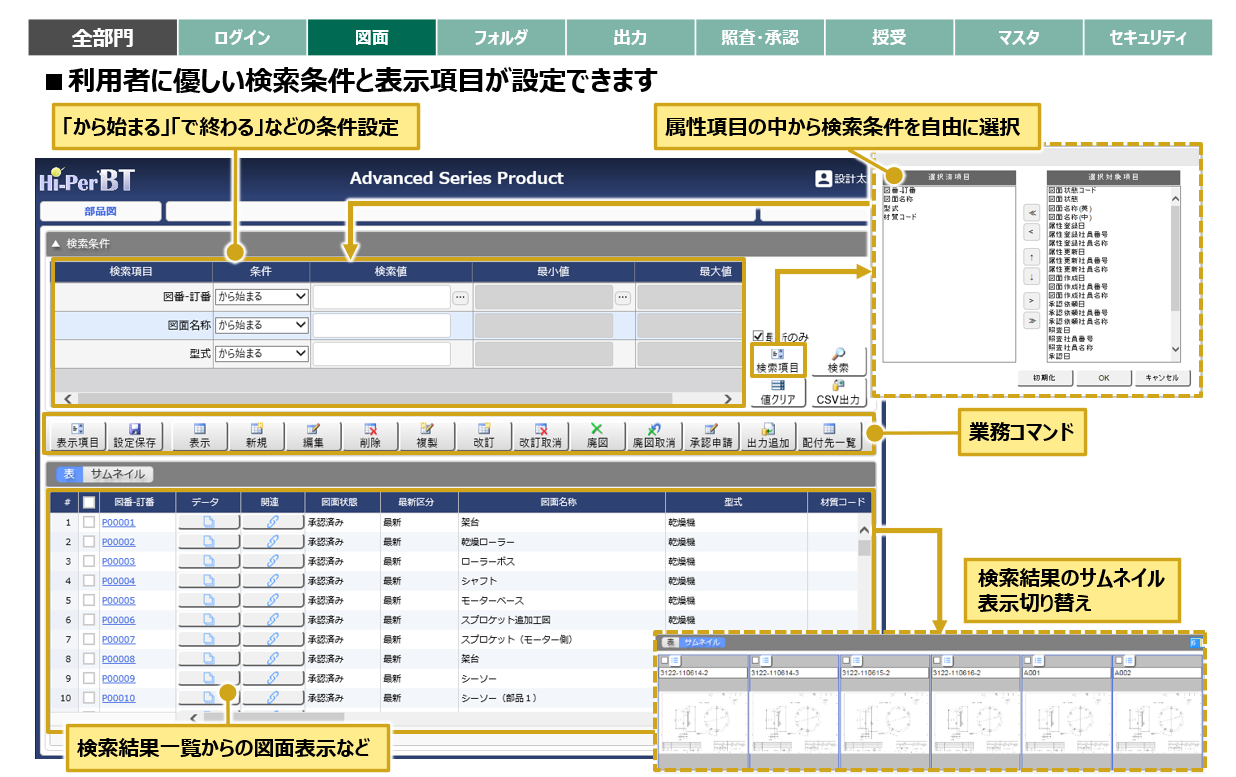The height and width of the screenshot is (777, 1236).
Task: Click the 設定保存 floppy disk icon
Action: [x=134, y=428]
